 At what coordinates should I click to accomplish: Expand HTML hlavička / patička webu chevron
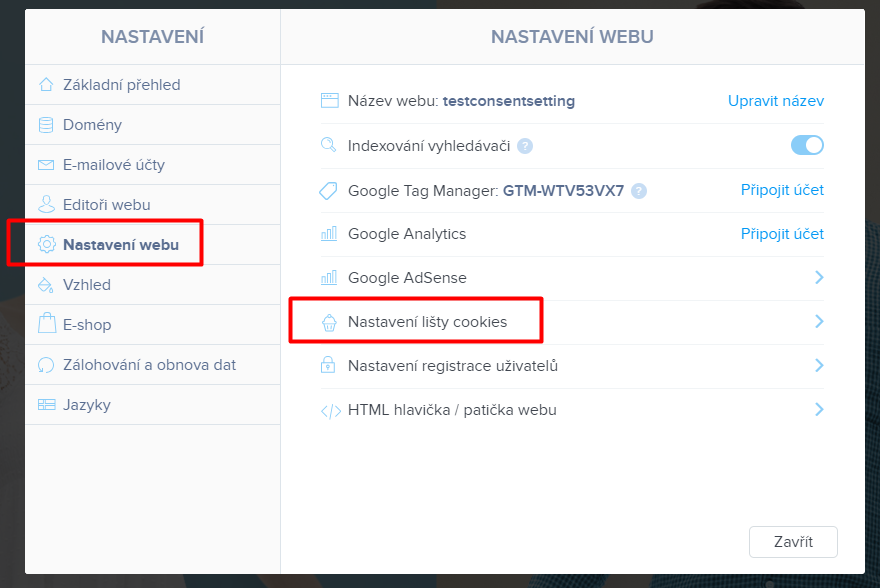coord(819,410)
